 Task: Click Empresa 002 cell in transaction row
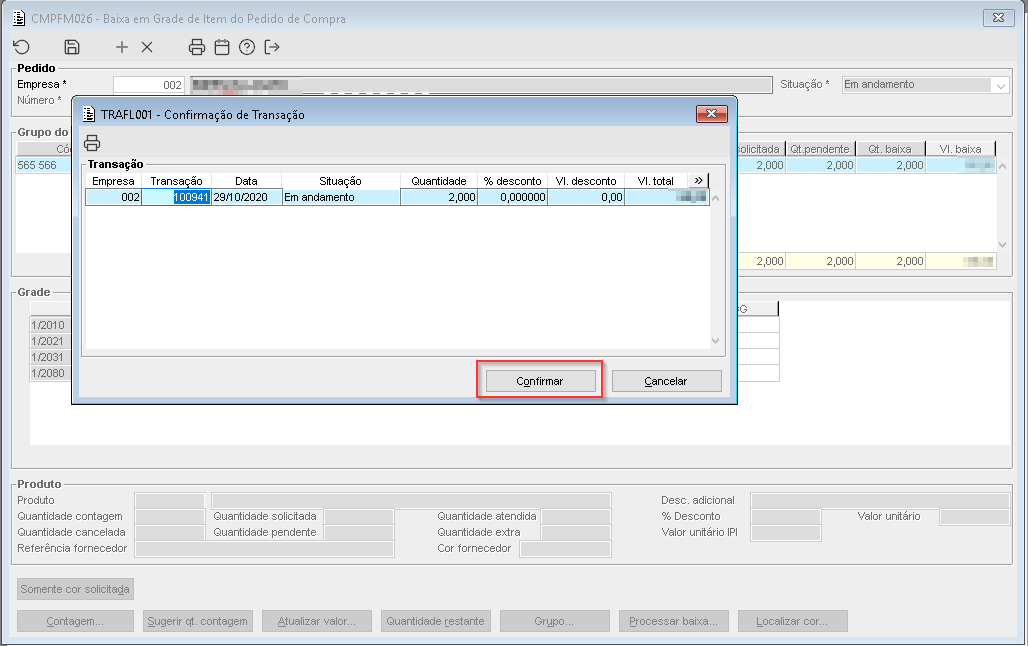pos(113,197)
